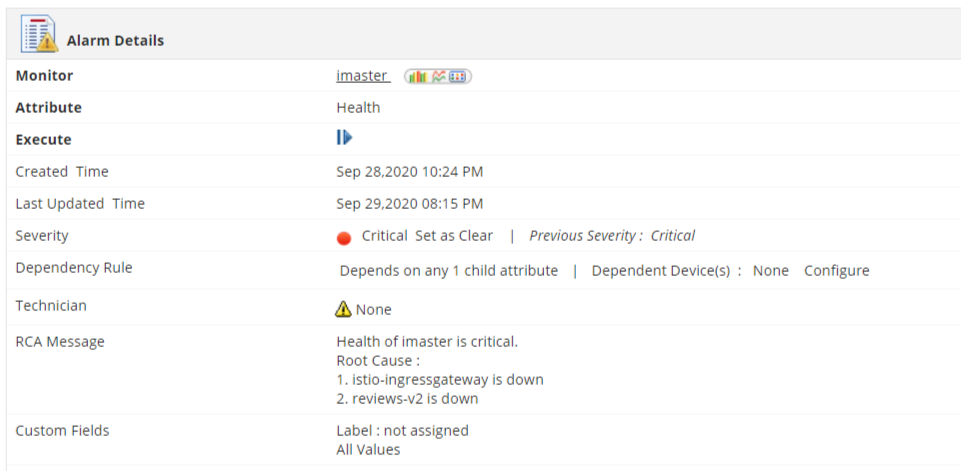The image size is (961, 471).
Task: Open the imaster monitor link
Action: point(362,76)
